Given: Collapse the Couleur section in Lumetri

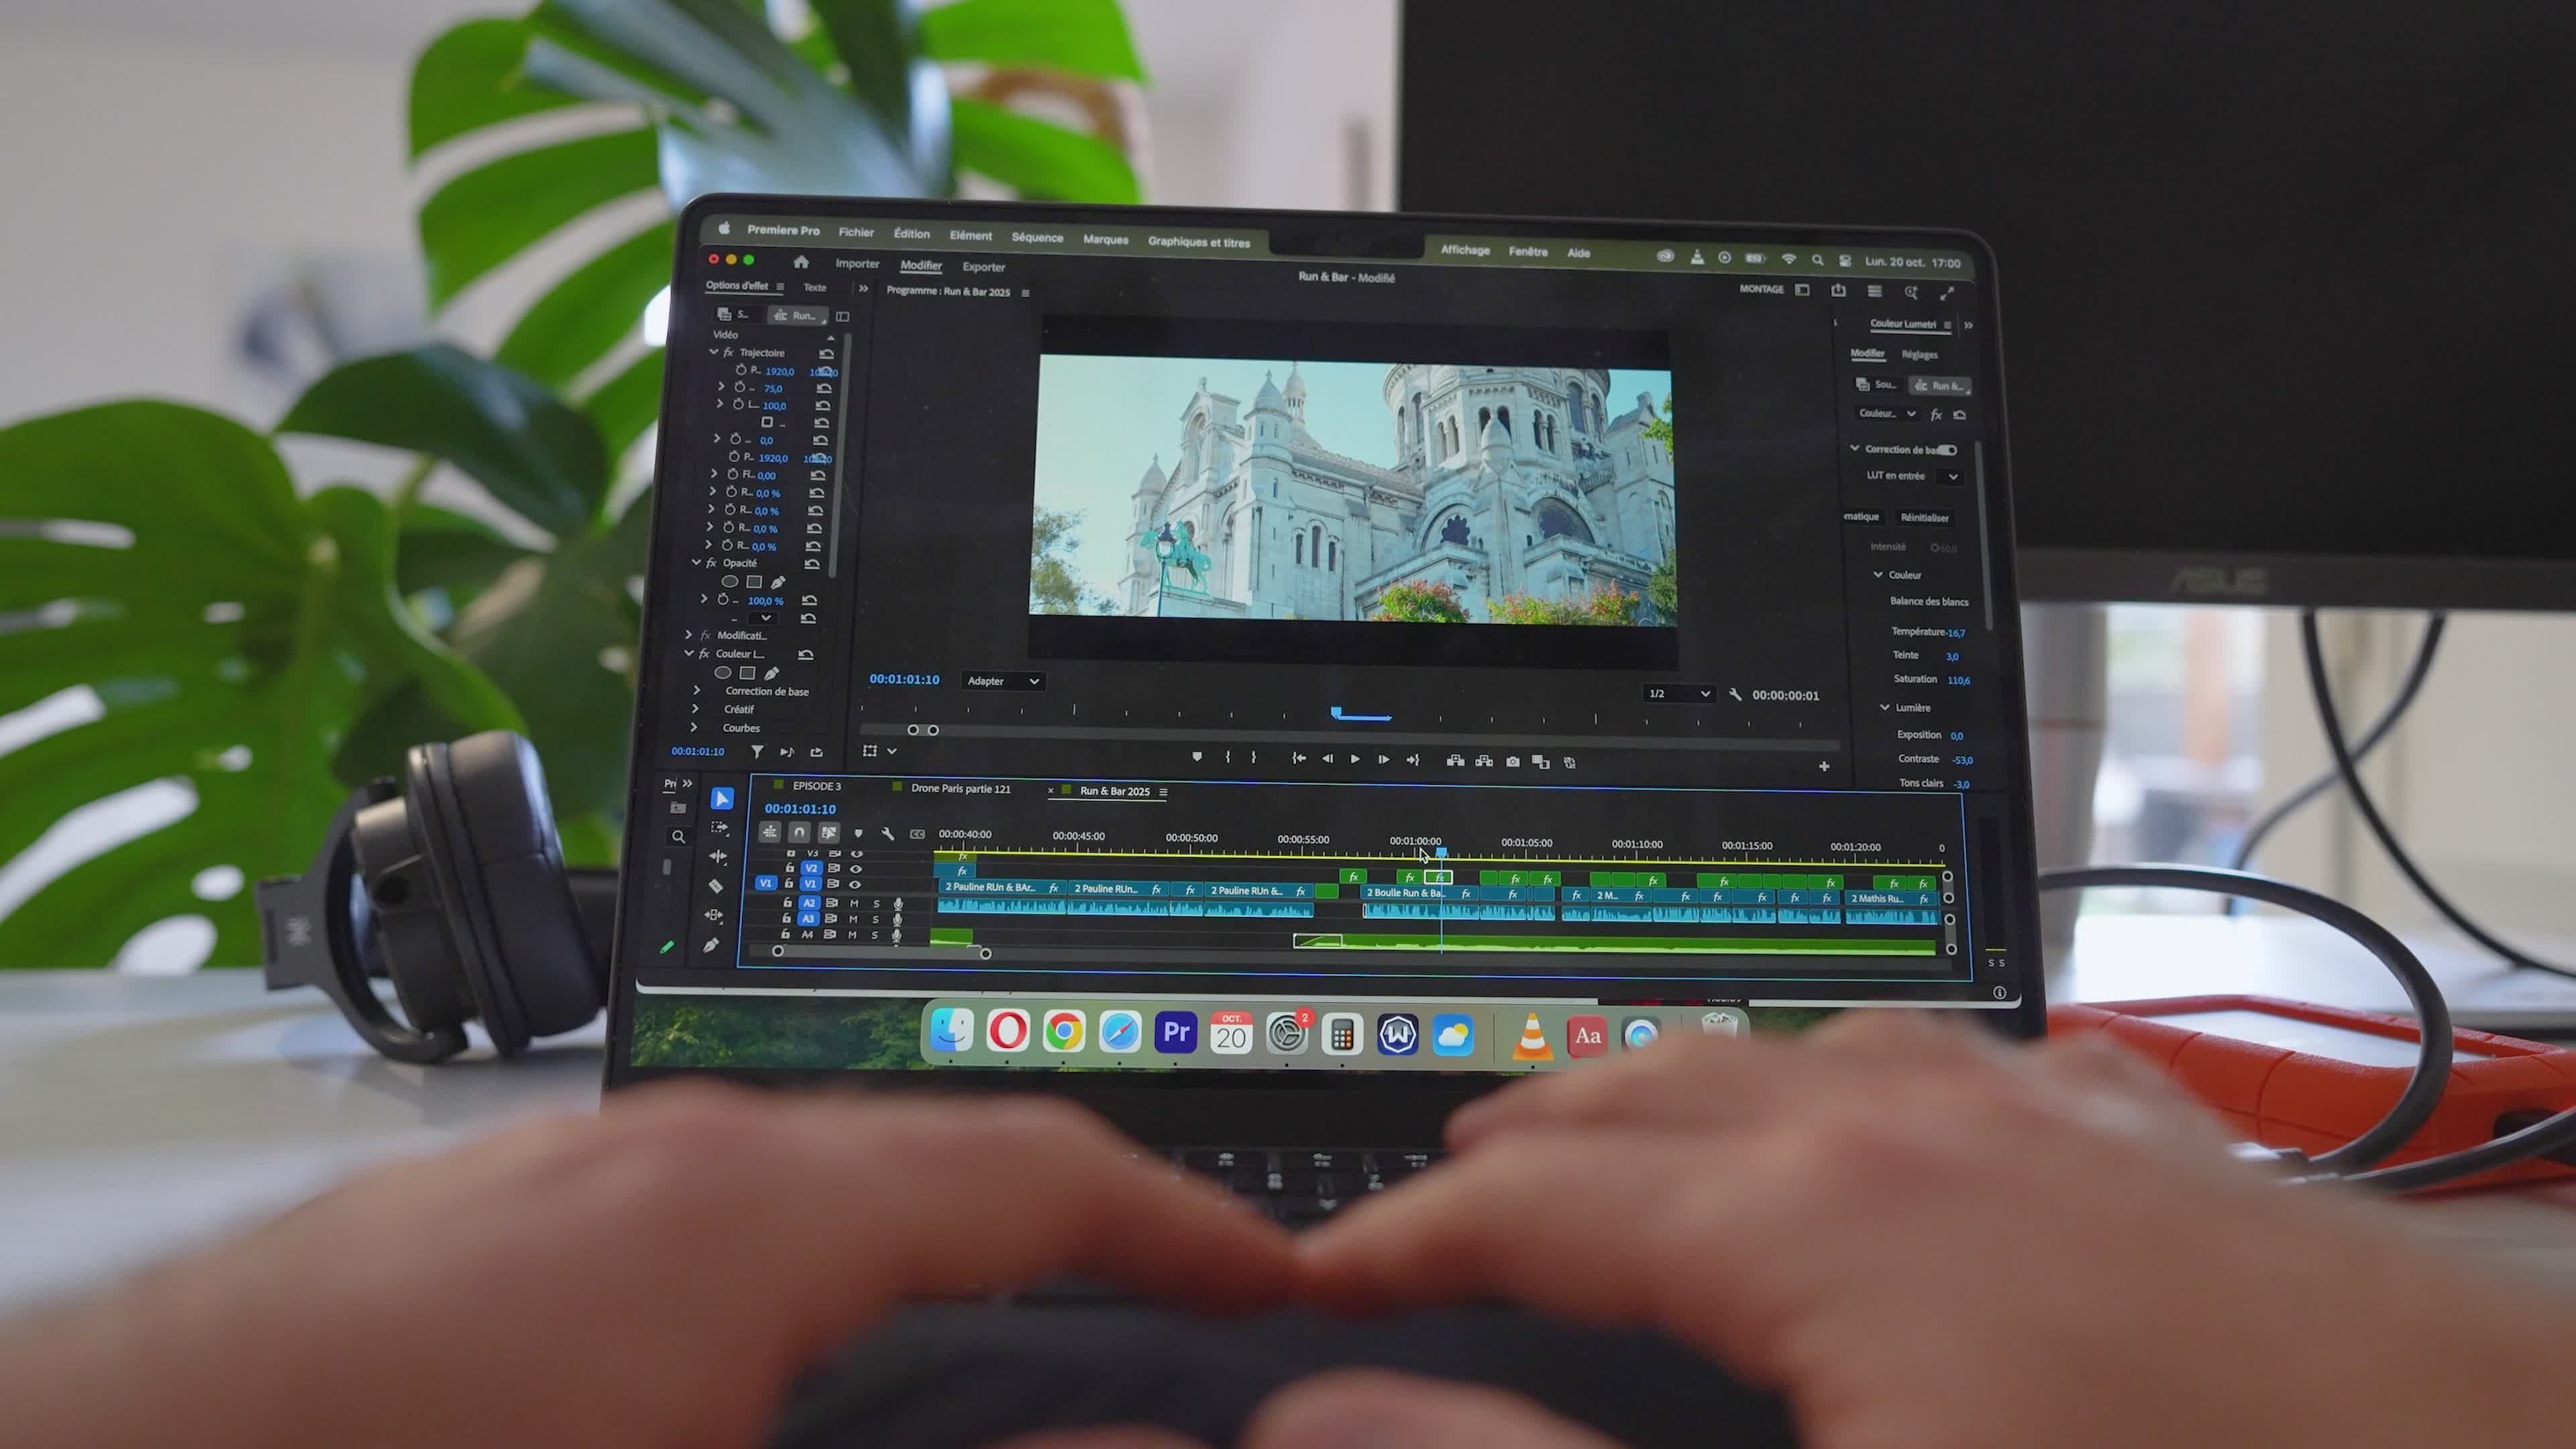Looking at the screenshot, I should point(1878,575).
